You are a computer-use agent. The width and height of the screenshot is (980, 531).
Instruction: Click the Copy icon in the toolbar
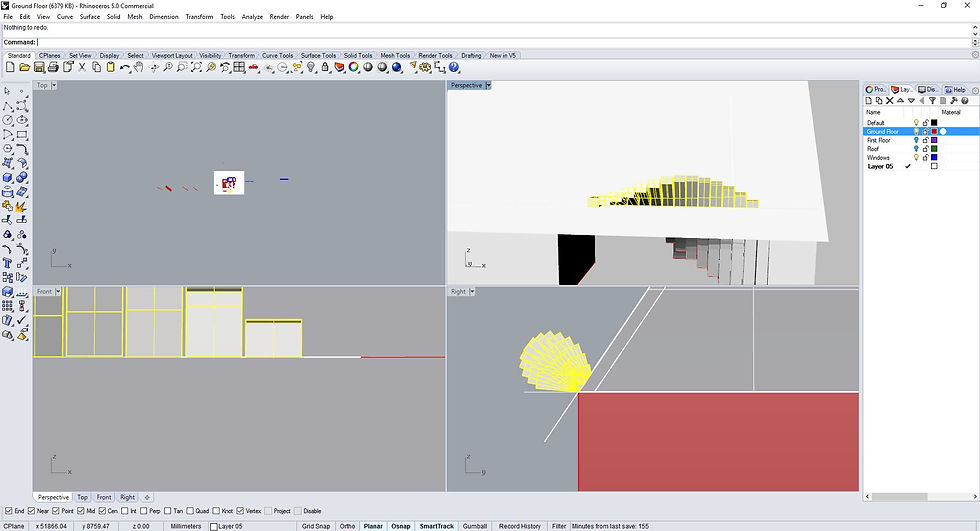tap(96, 67)
